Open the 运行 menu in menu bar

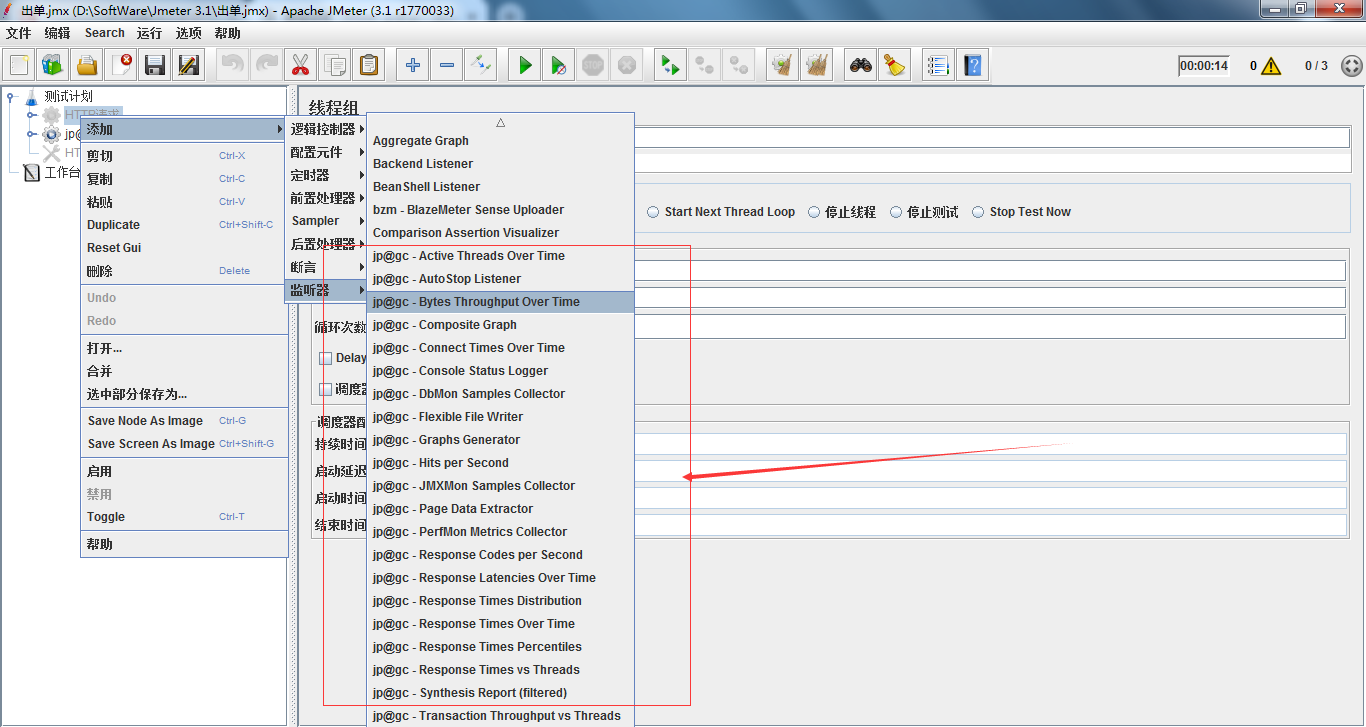point(149,33)
